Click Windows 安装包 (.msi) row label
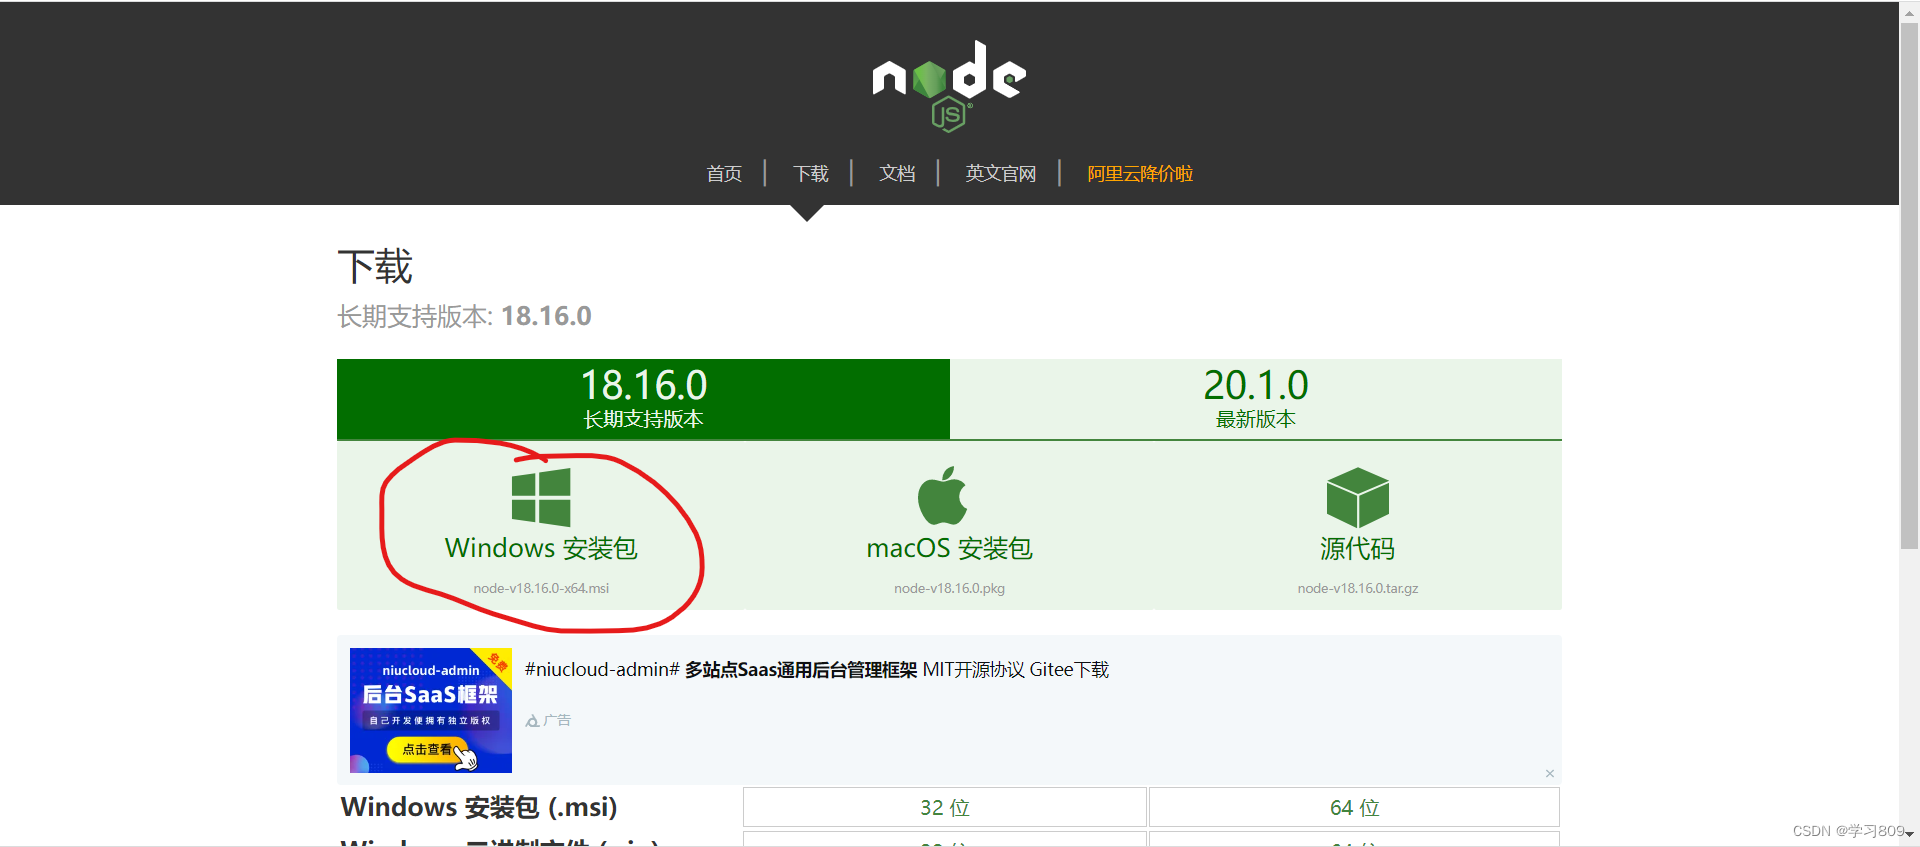Image resolution: width=1920 pixels, height=847 pixels. click(479, 807)
